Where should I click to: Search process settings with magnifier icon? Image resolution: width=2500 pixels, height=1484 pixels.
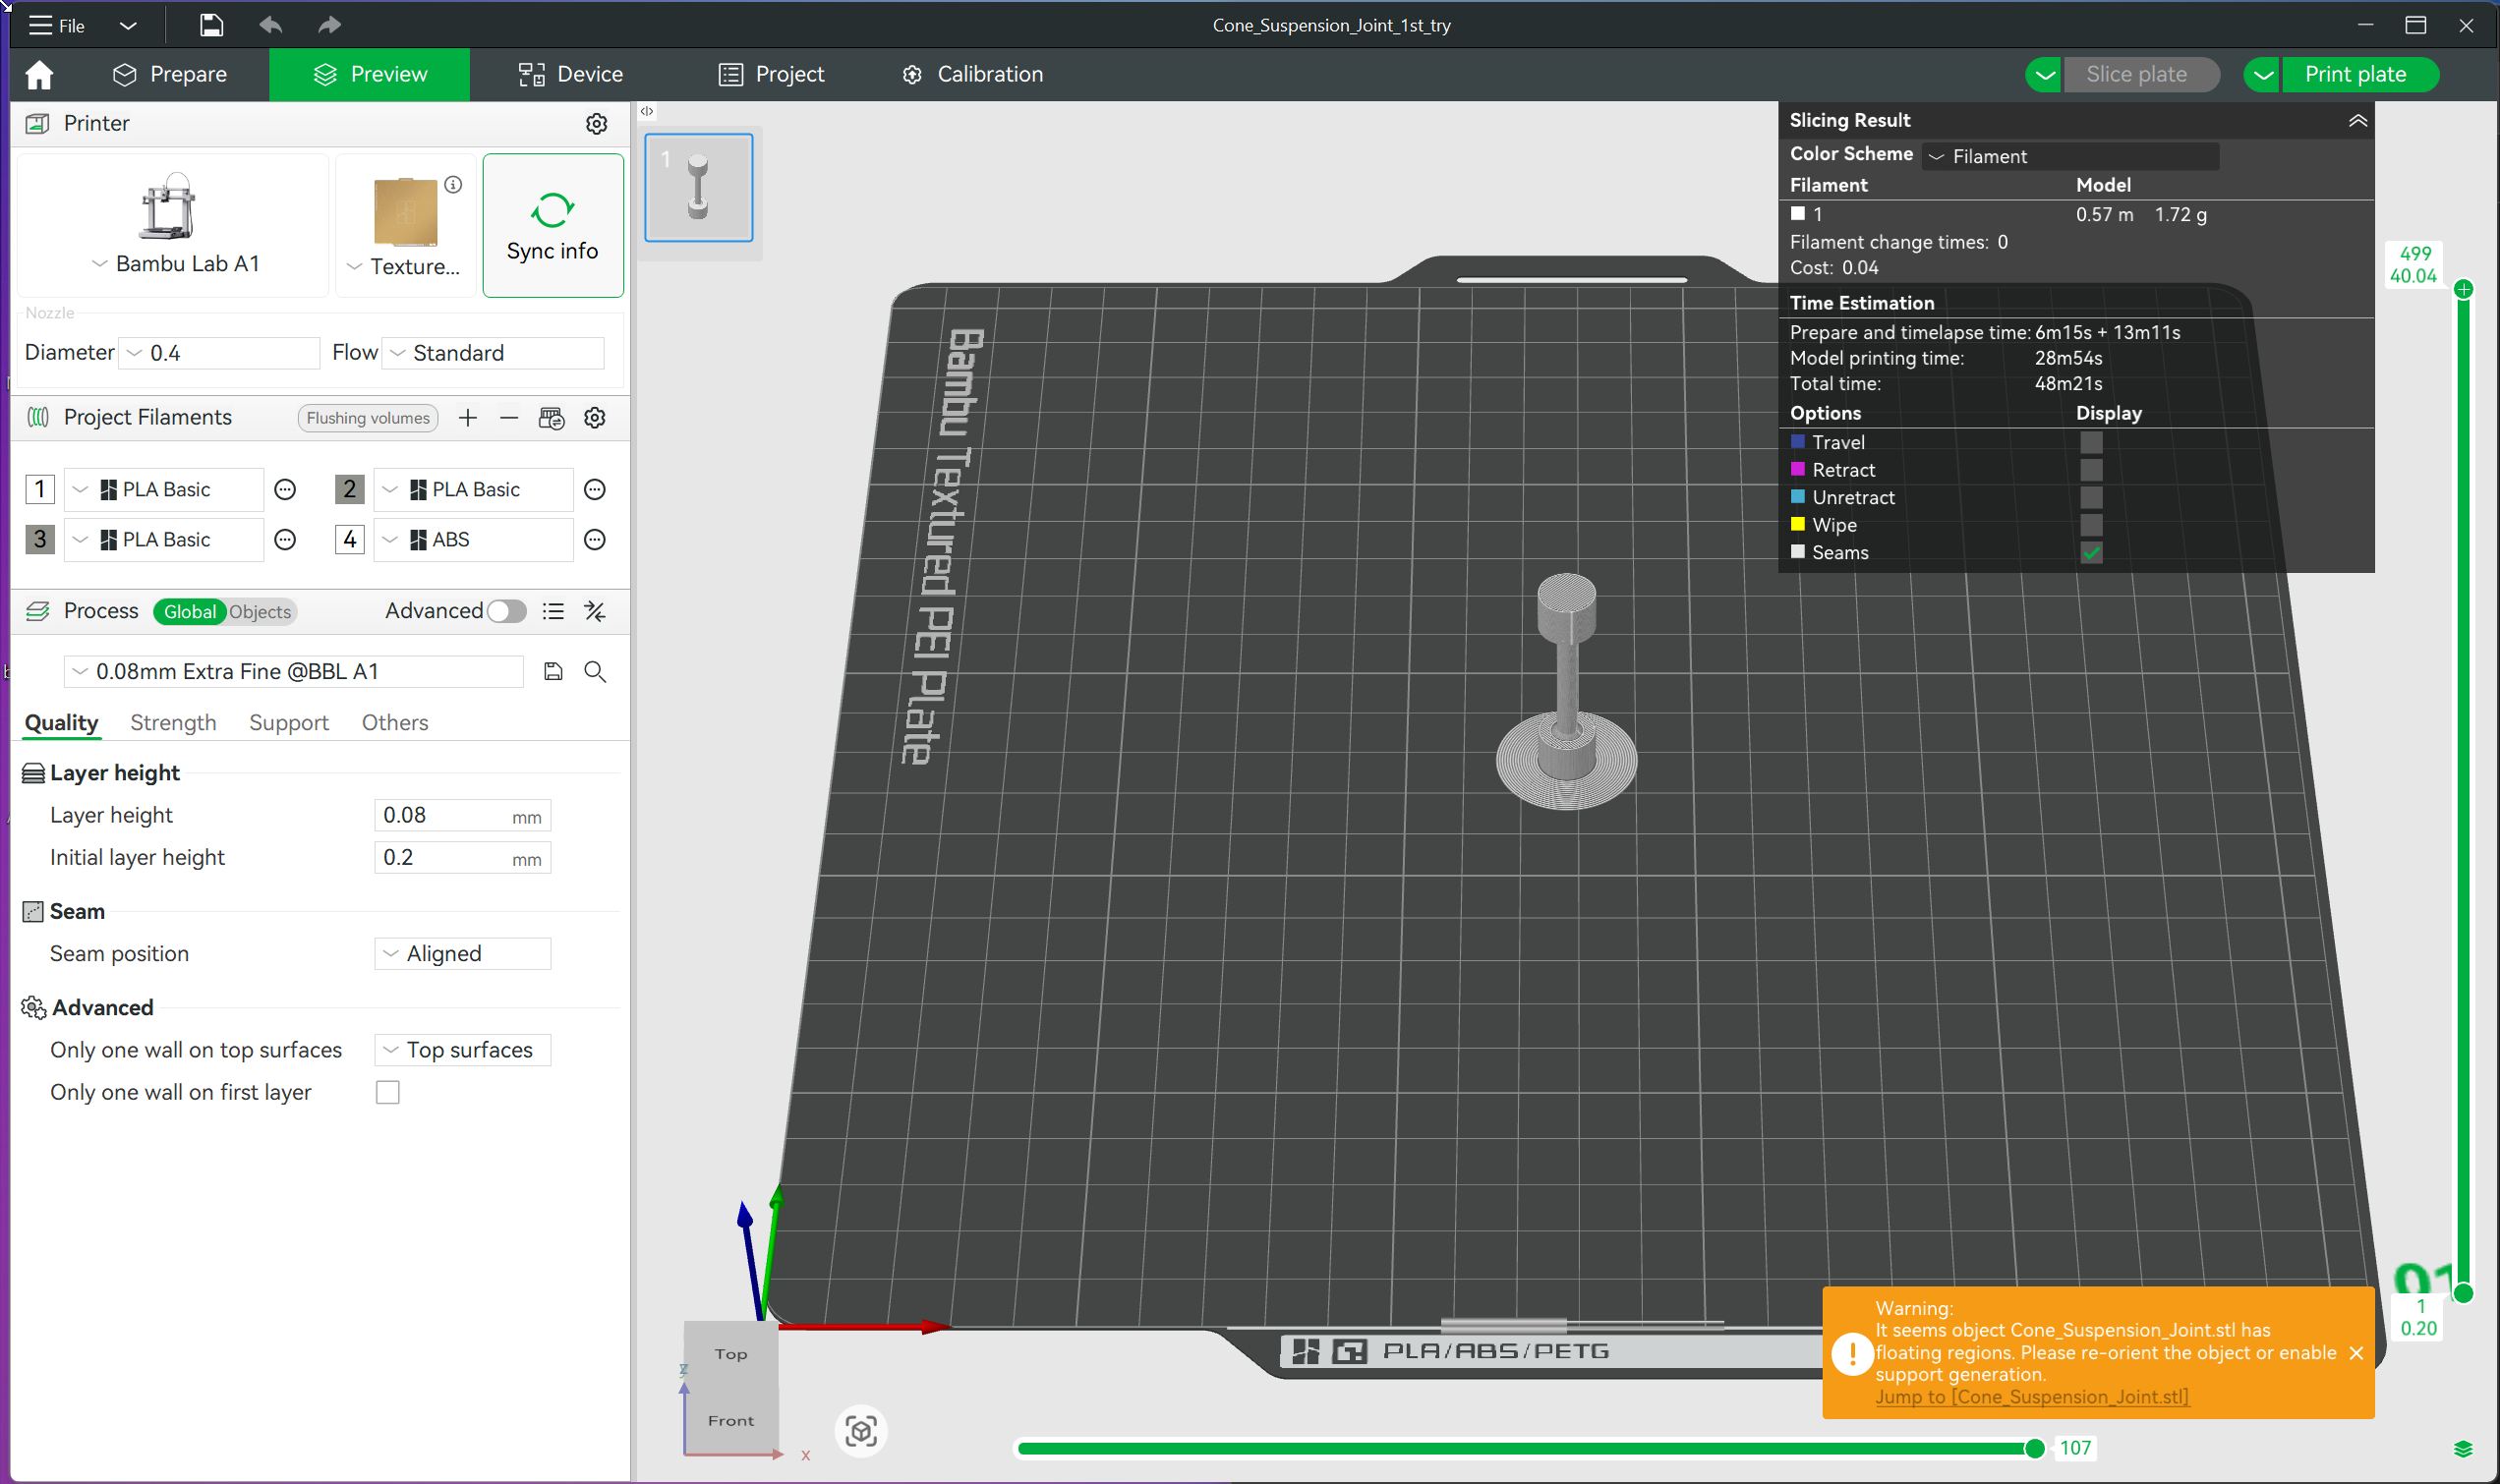point(595,672)
